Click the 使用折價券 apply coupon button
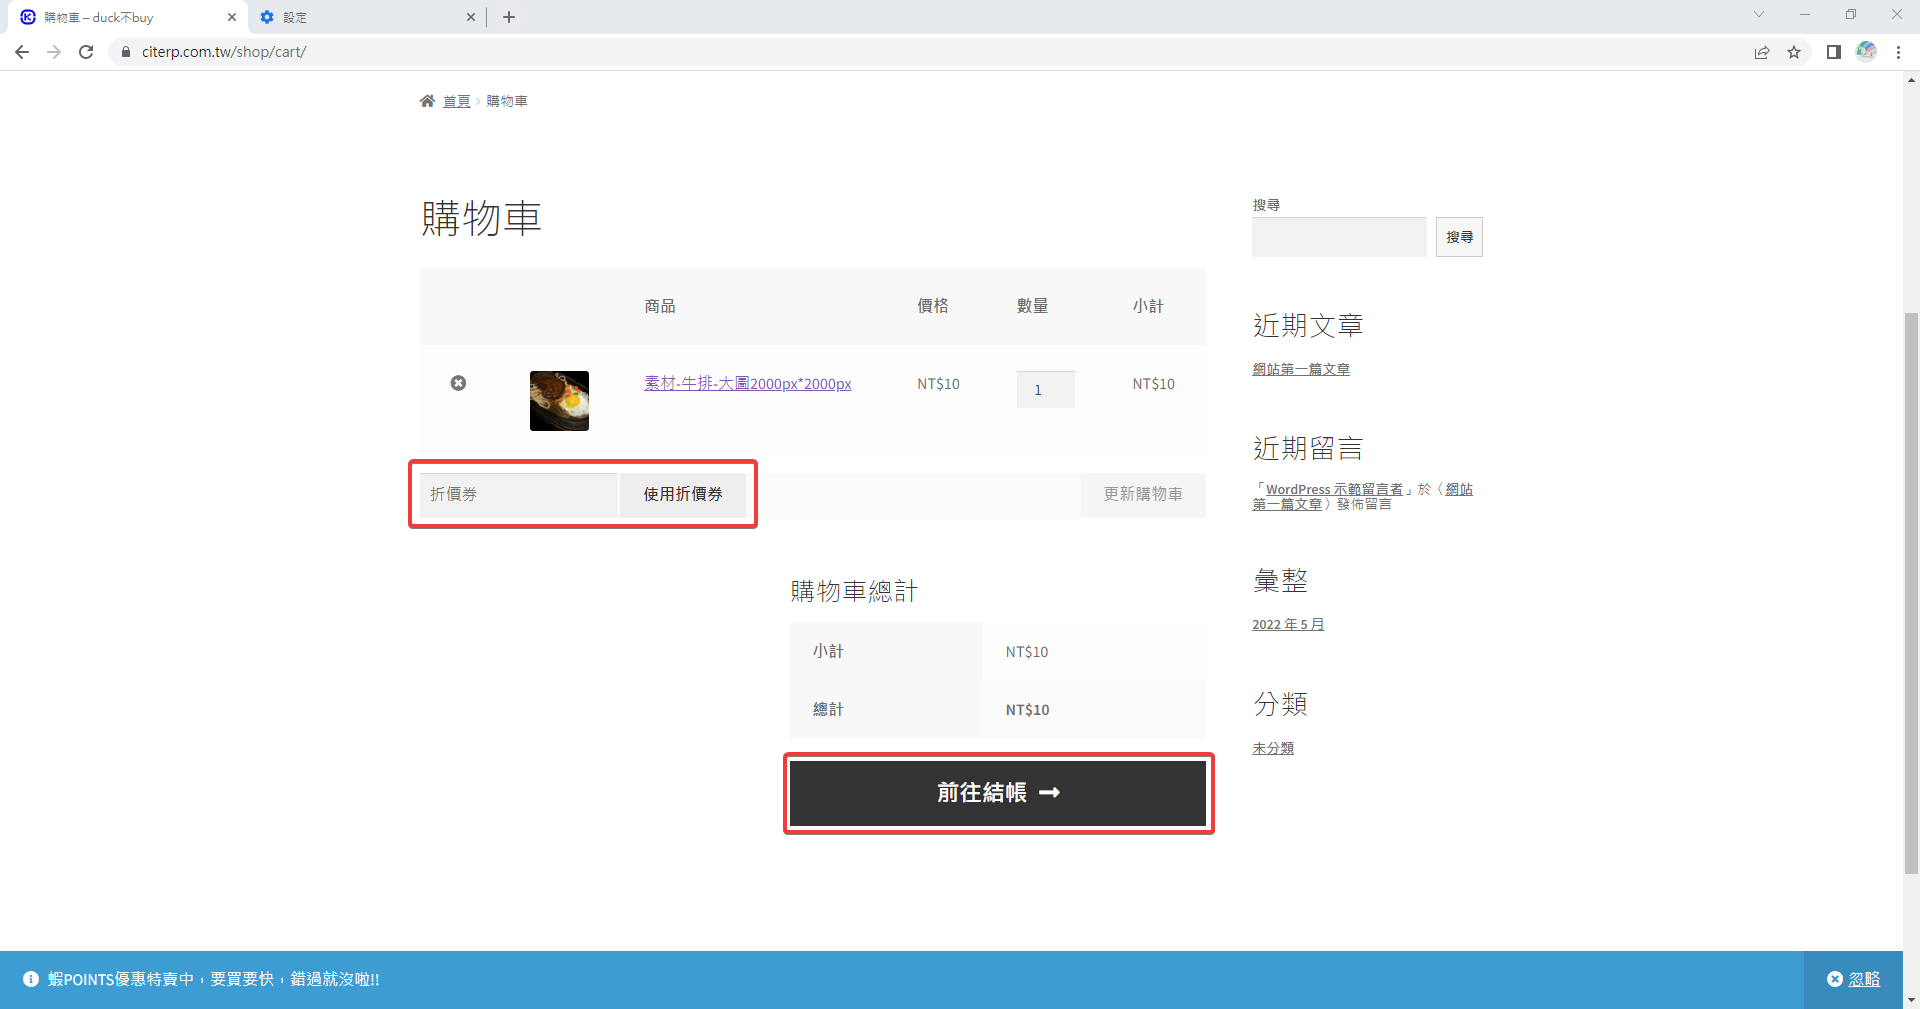Image resolution: width=1920 pixels, height=1009 pixels. 683,494
